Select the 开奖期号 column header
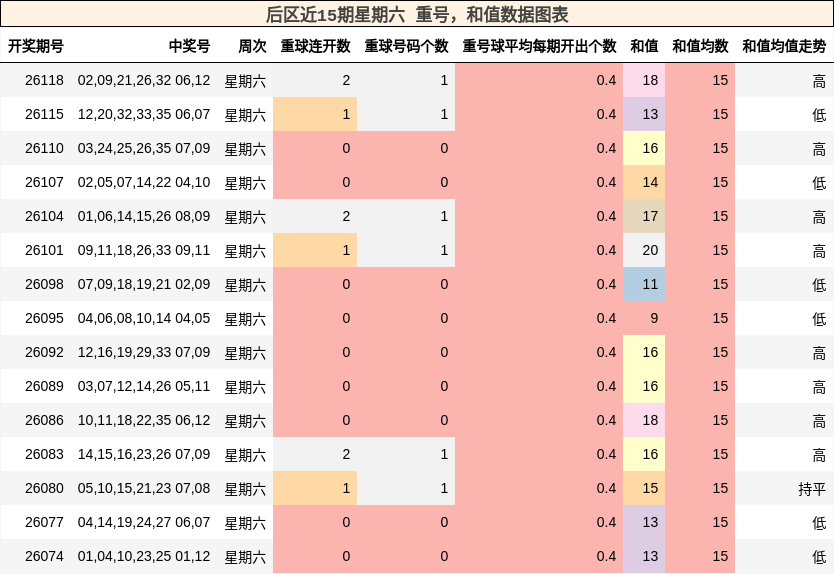This screenshot has height=574, width=834. click(36, 46)
